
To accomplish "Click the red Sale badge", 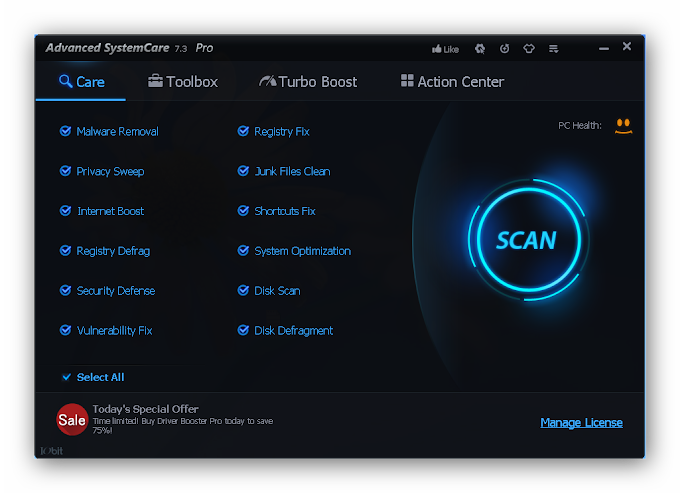I will pyautogui.click(x=72, y=419).
